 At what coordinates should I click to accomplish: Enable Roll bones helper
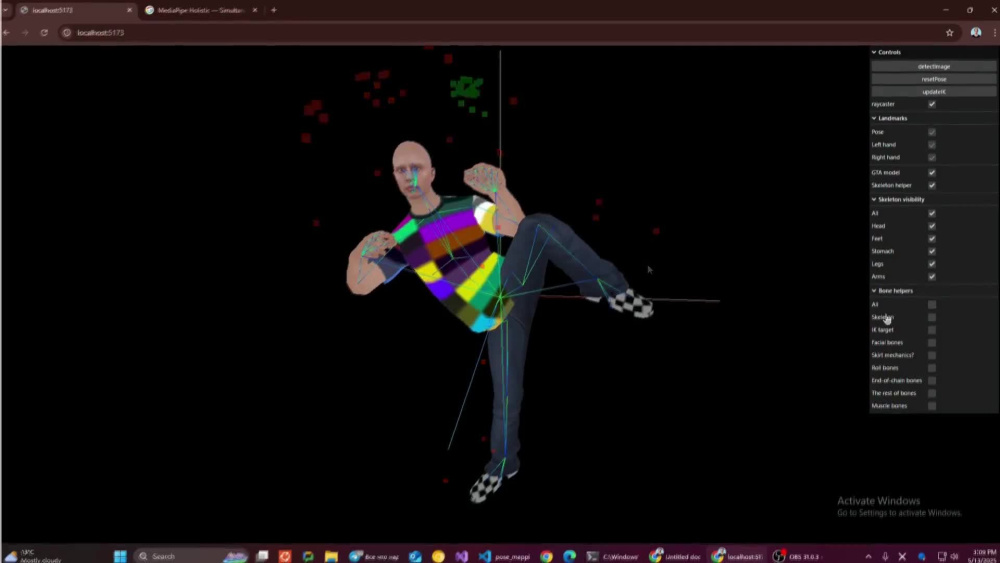click(x=932, y=368)
